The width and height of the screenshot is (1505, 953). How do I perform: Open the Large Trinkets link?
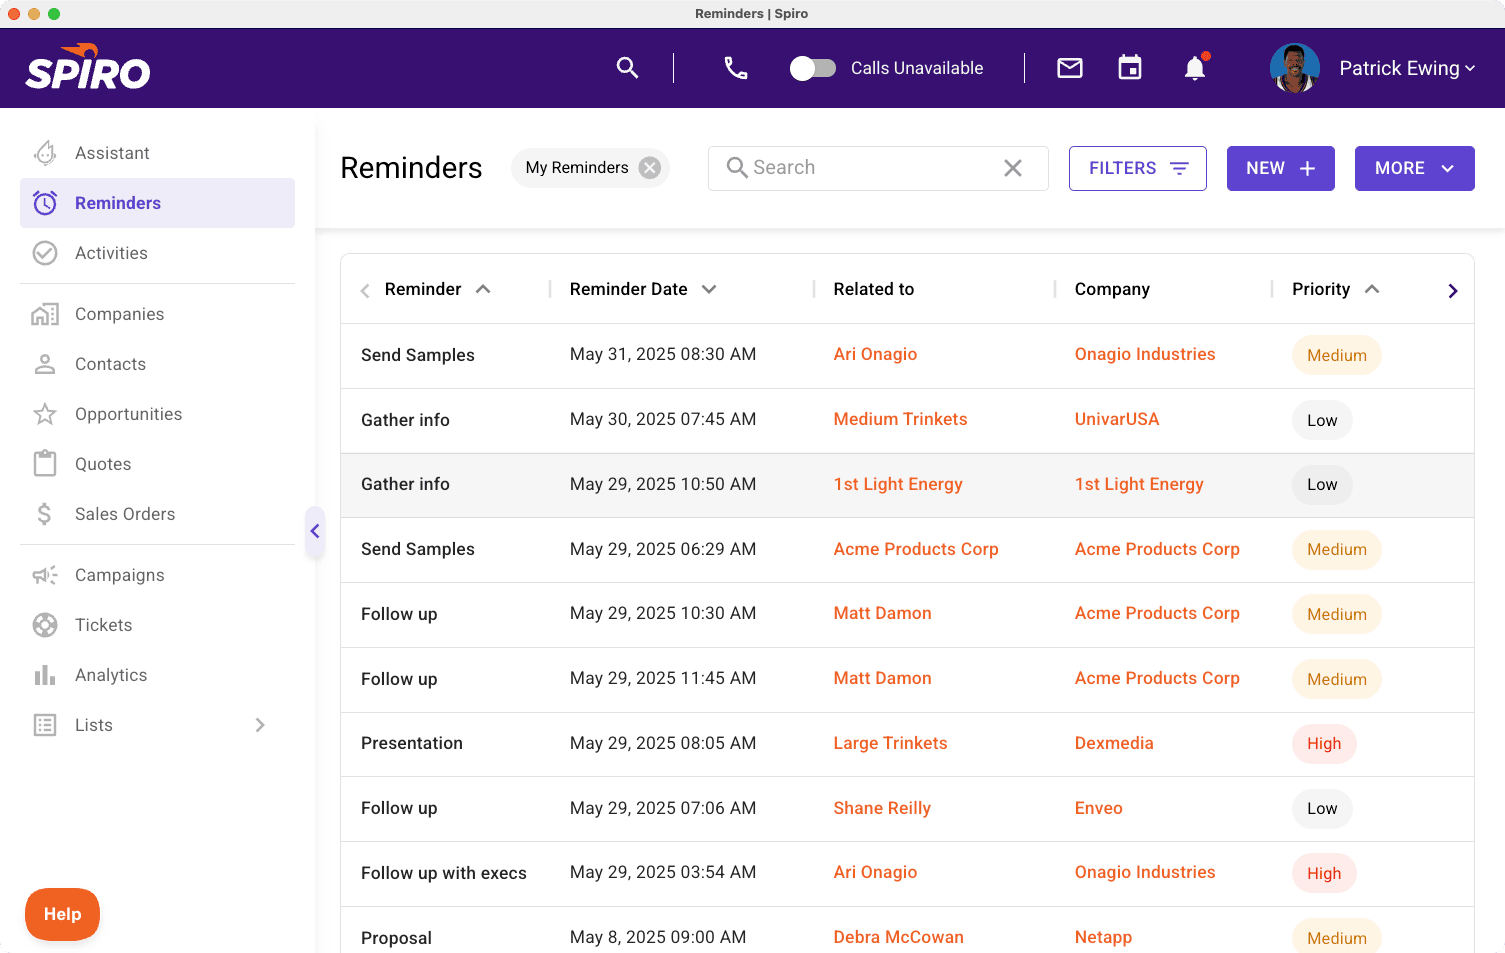coord(890,743)
